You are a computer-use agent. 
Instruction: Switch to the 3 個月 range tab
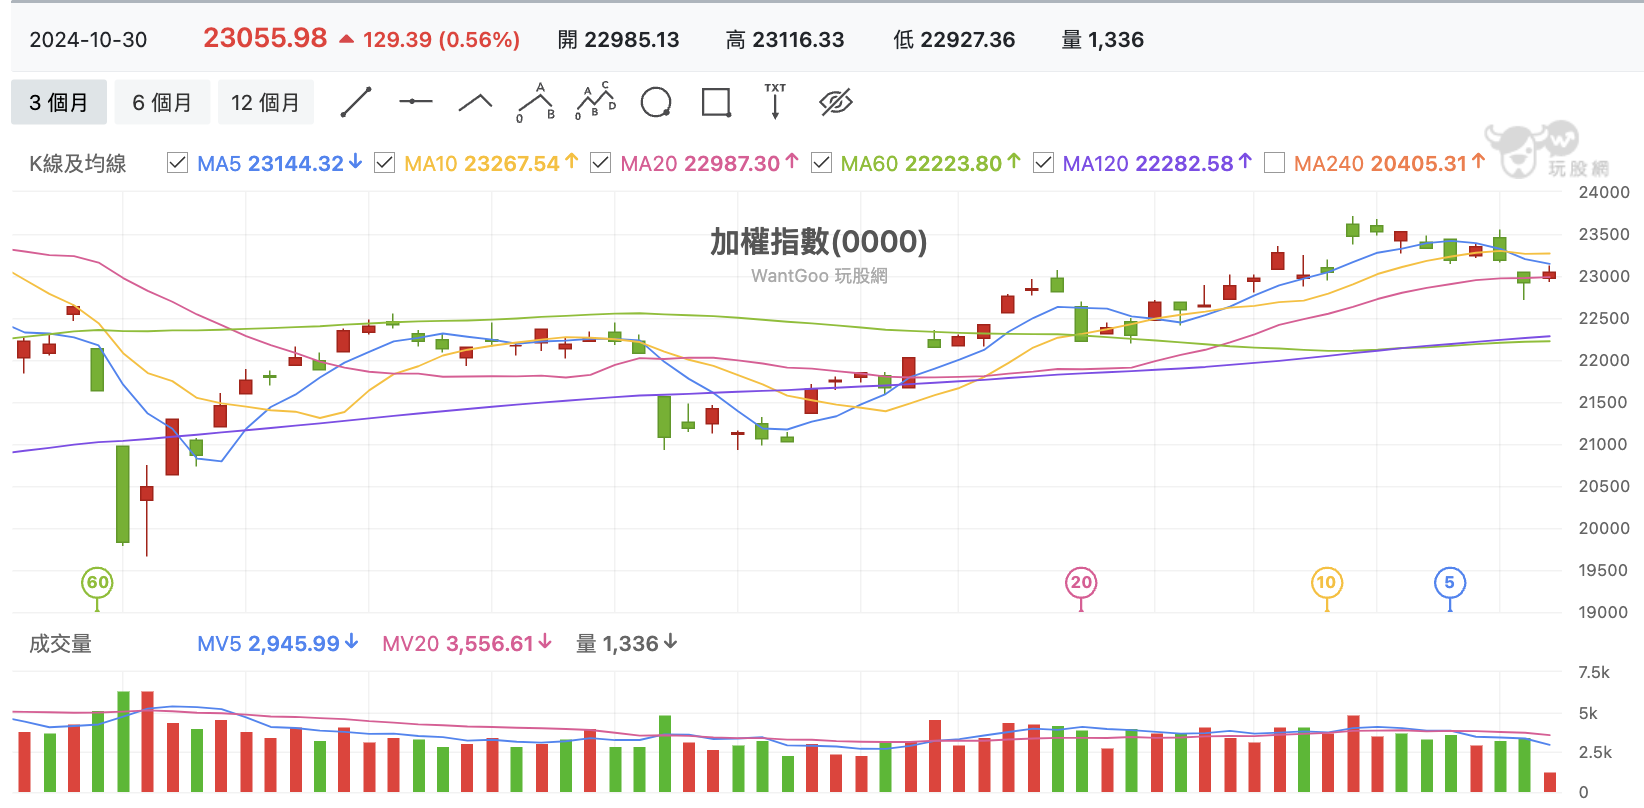[x=59, y=102]
